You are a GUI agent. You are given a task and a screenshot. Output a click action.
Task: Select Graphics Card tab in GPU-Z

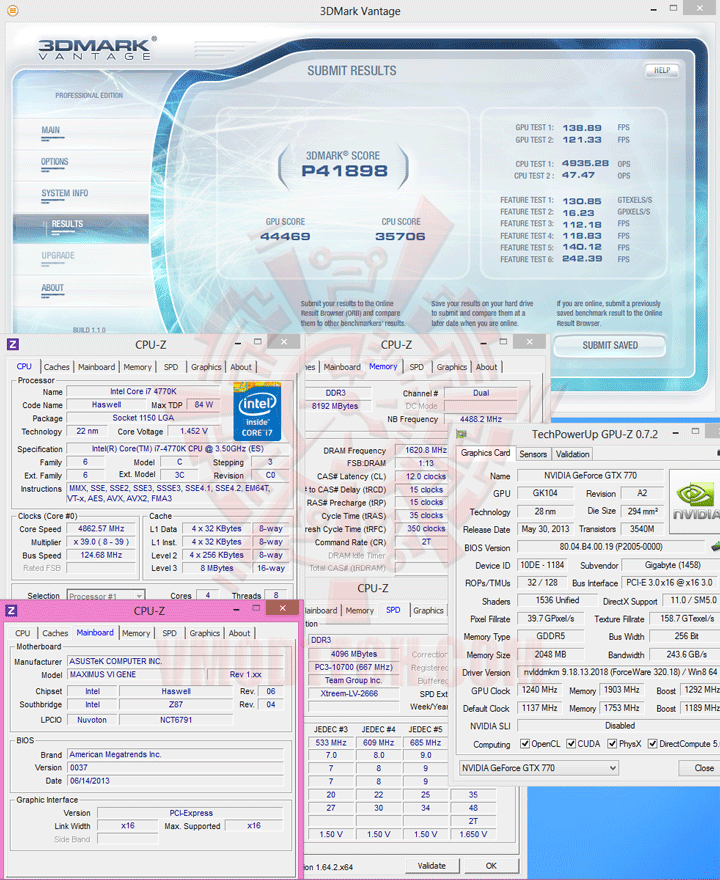[x=485, y=453]
